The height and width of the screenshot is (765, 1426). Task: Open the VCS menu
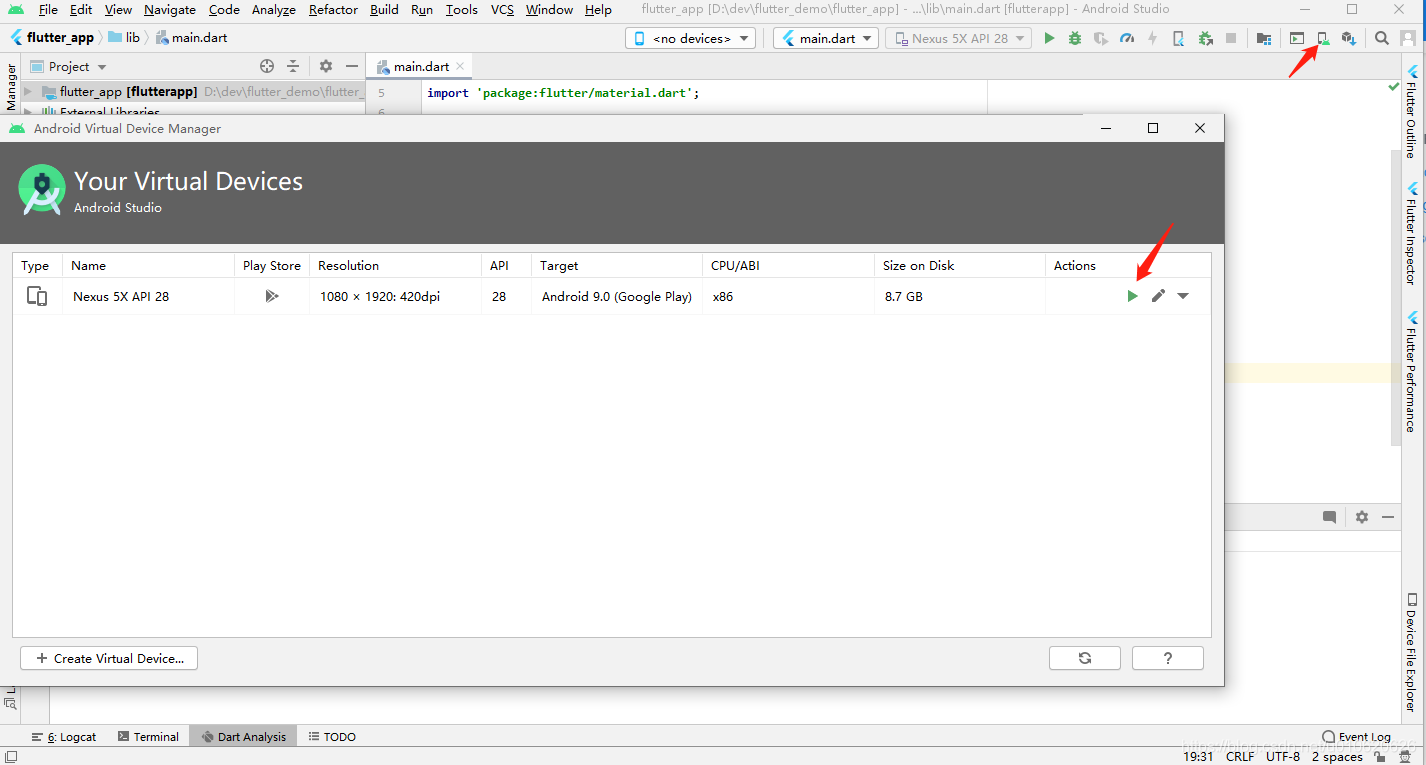502,9
